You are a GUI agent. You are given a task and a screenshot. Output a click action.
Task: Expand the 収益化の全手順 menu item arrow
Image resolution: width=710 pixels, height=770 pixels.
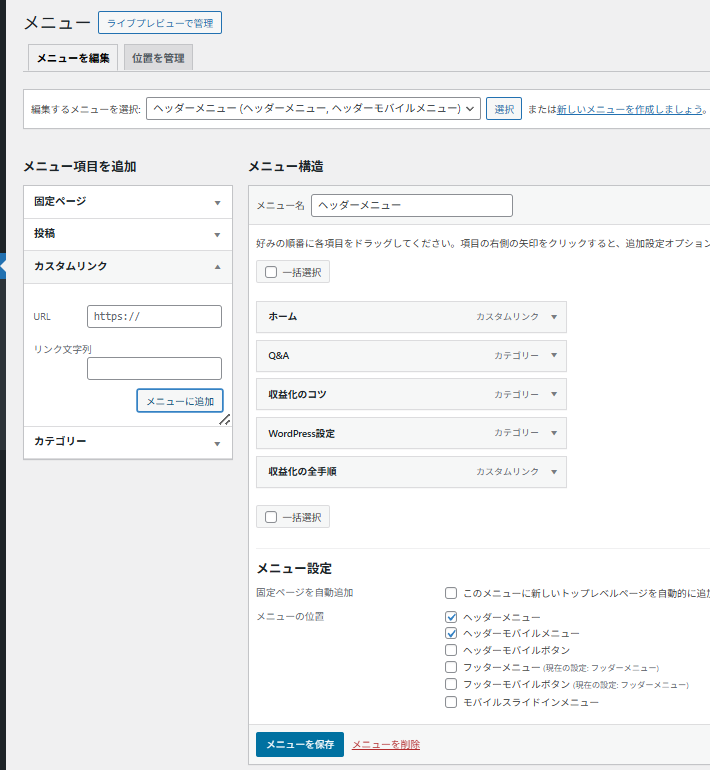pos(553,472)
